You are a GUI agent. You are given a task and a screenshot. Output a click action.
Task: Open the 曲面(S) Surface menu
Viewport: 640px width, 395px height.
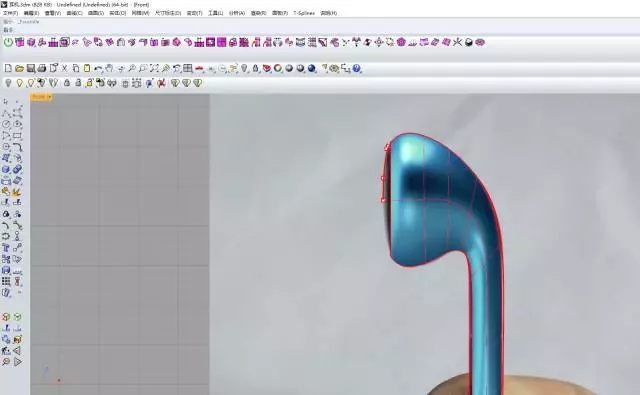[x=96, y=13]
